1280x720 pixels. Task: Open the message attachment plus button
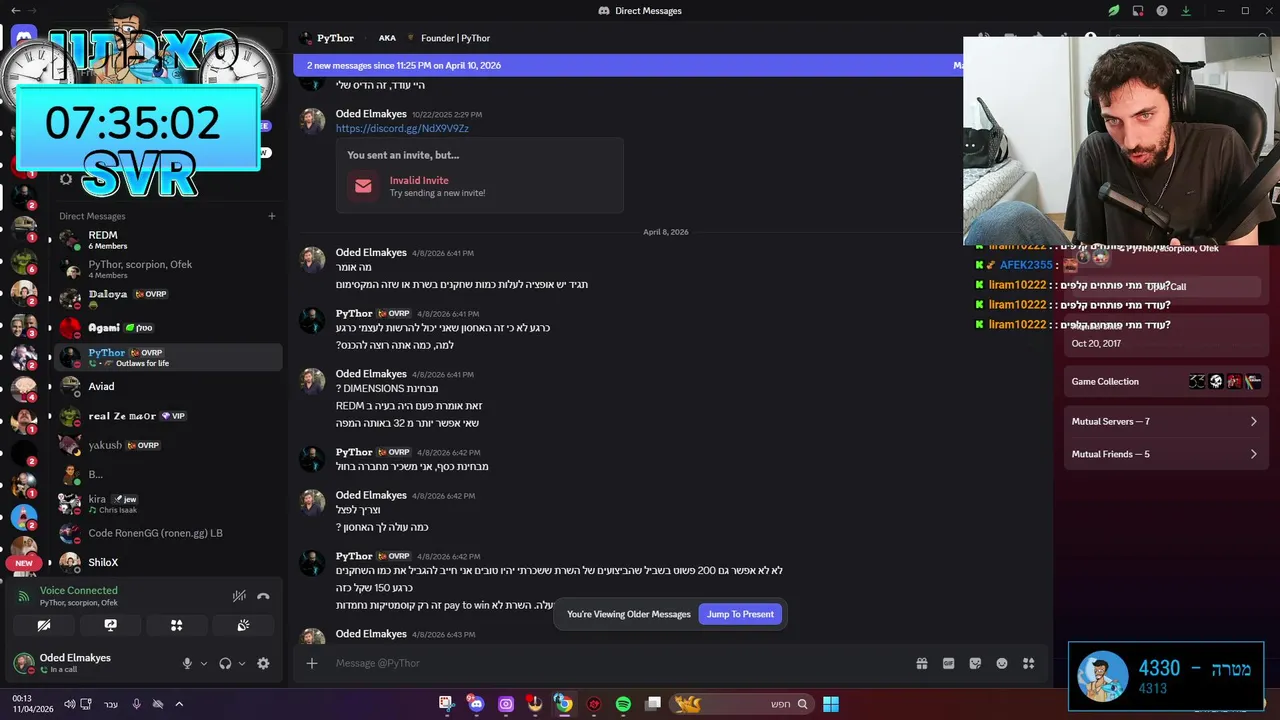click(x=312, y=663)
